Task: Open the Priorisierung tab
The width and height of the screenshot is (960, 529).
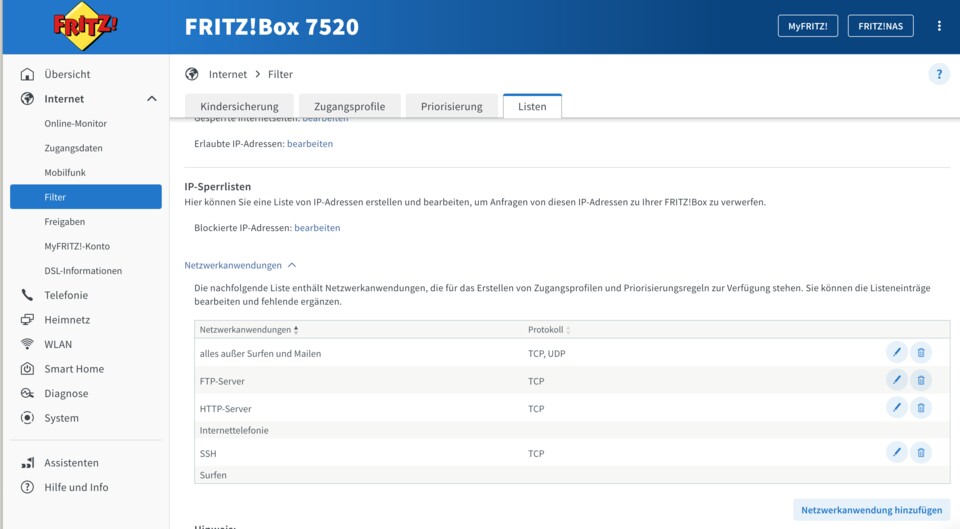Action: pos(451,106)
